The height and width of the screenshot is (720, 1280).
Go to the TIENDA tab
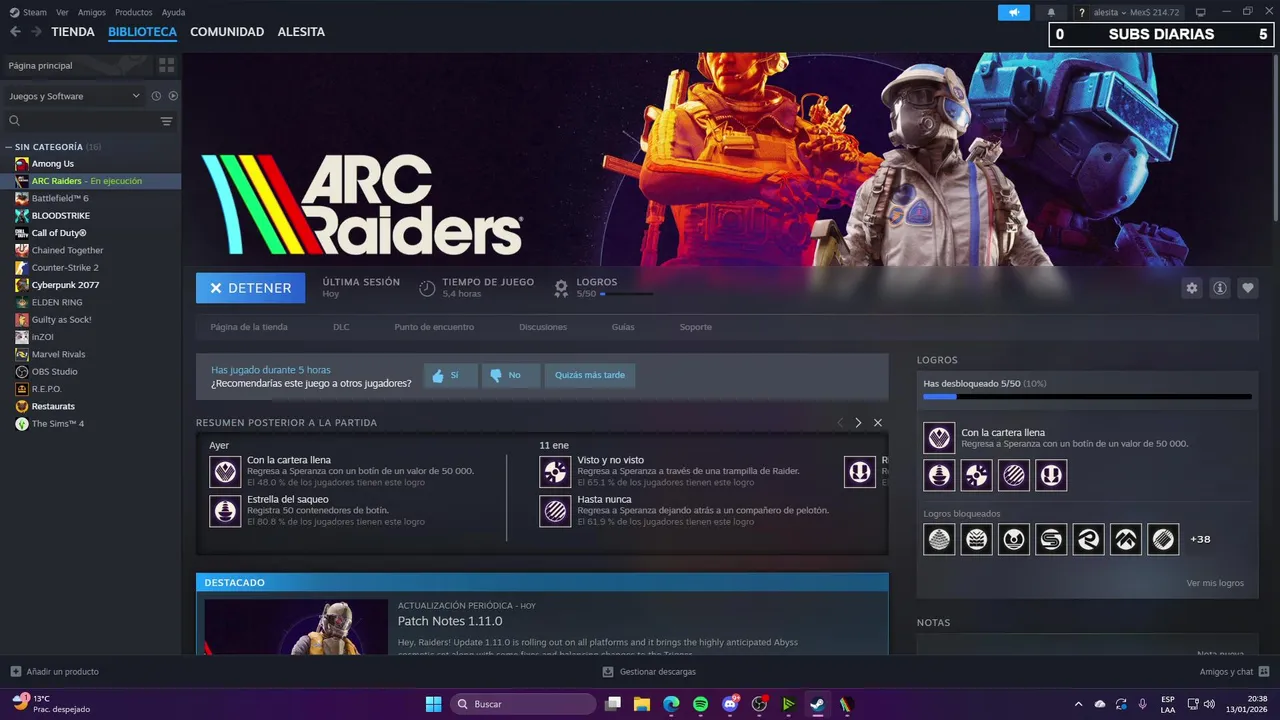73,32
